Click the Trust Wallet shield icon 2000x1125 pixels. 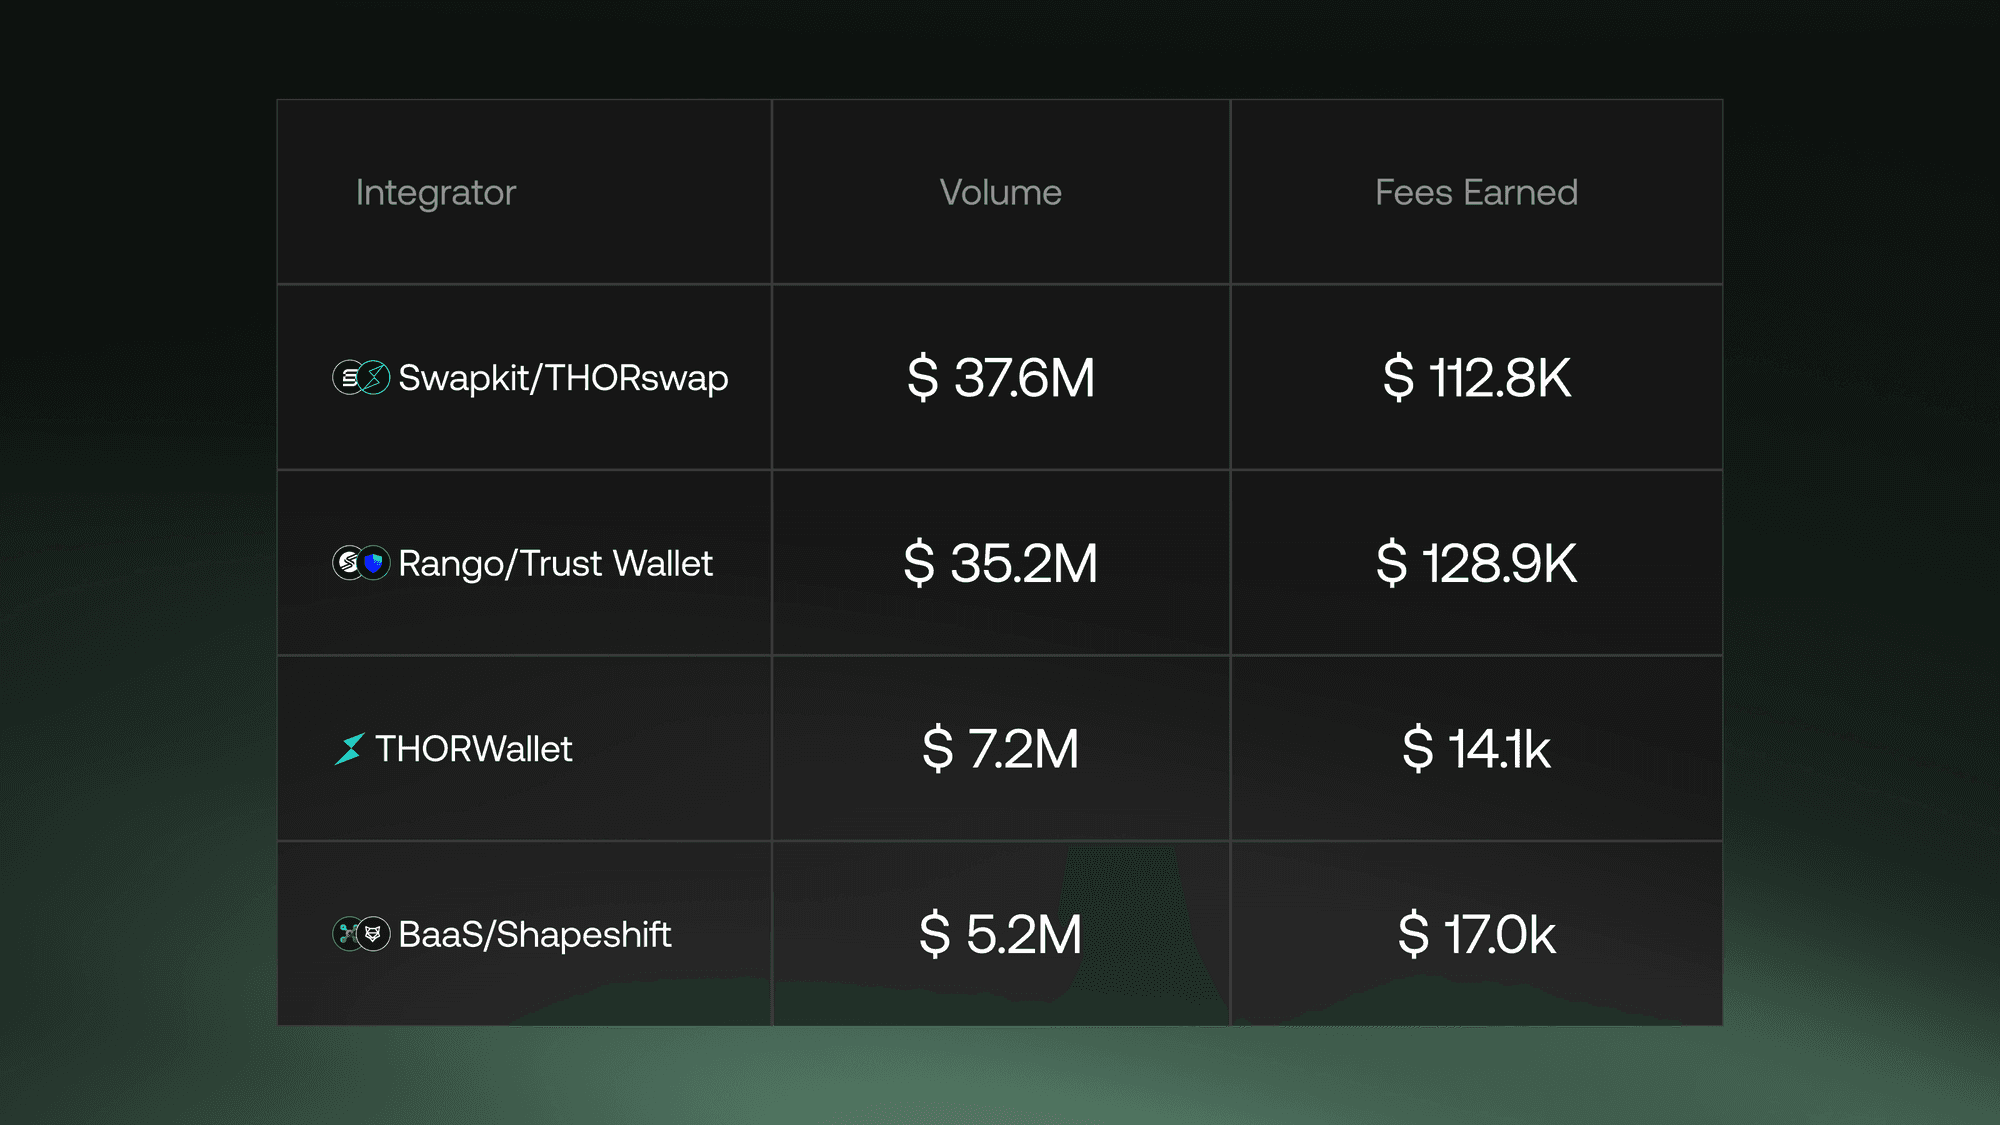tap(374, 563)
